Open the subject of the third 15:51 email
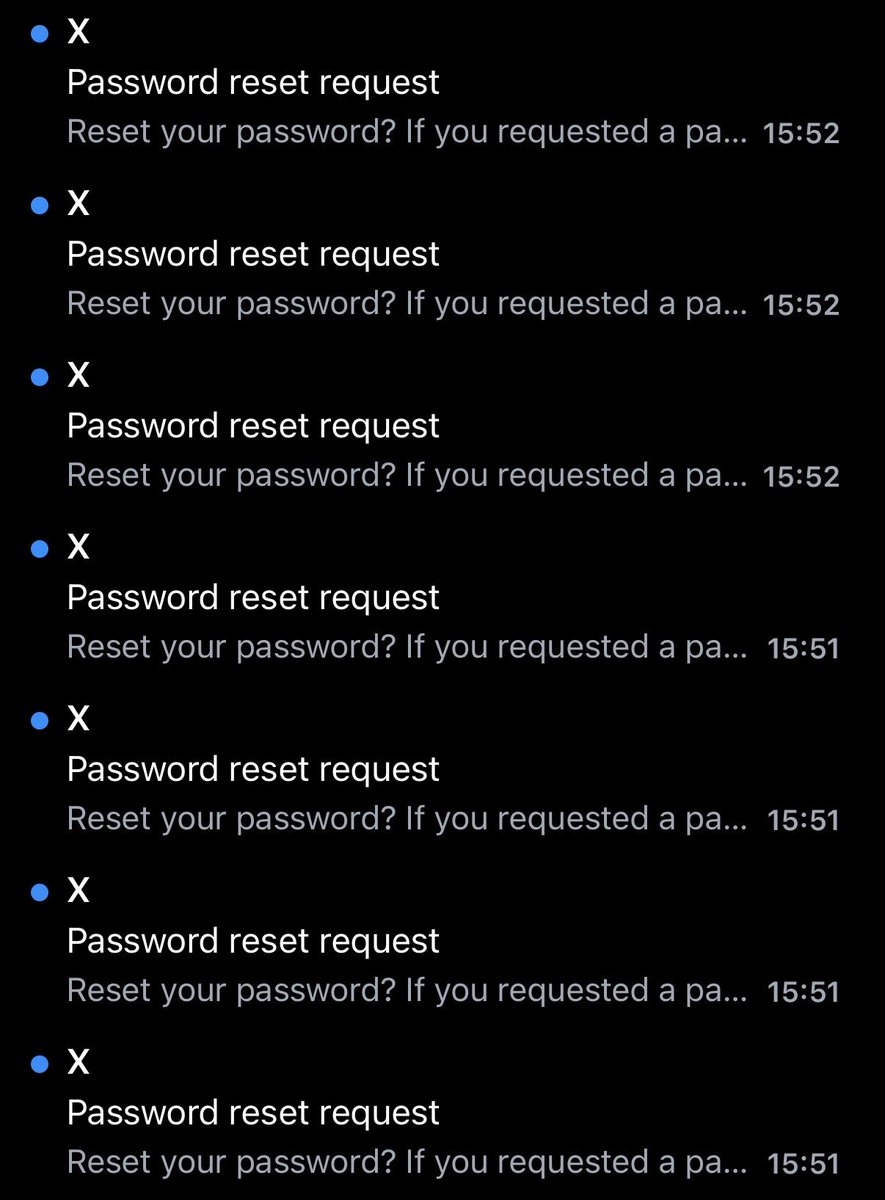Image resolution: width=885 pixels, height=1200 pixels. pos(253,942)
